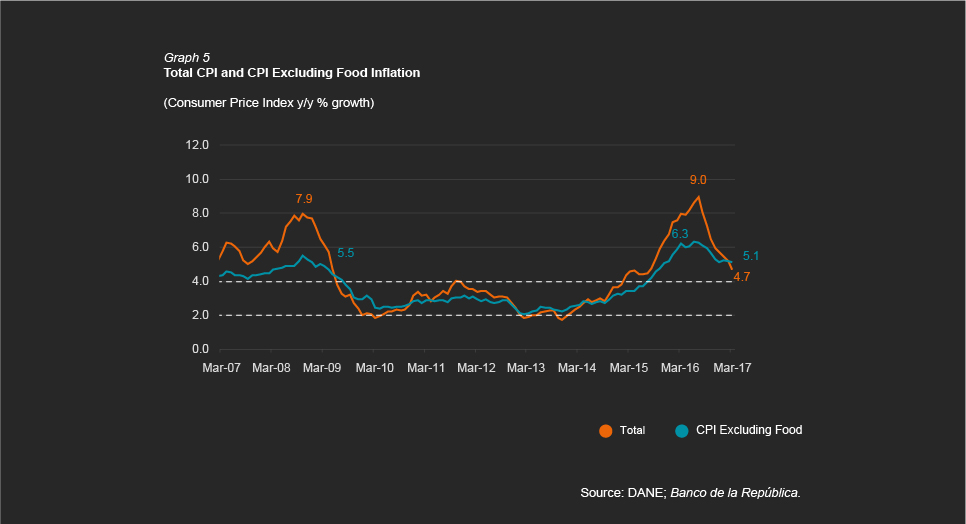966x524 pixels.
Task: Select the Mar-07 x-axis label
Action: pyautogui.click(x=221, y=368)
